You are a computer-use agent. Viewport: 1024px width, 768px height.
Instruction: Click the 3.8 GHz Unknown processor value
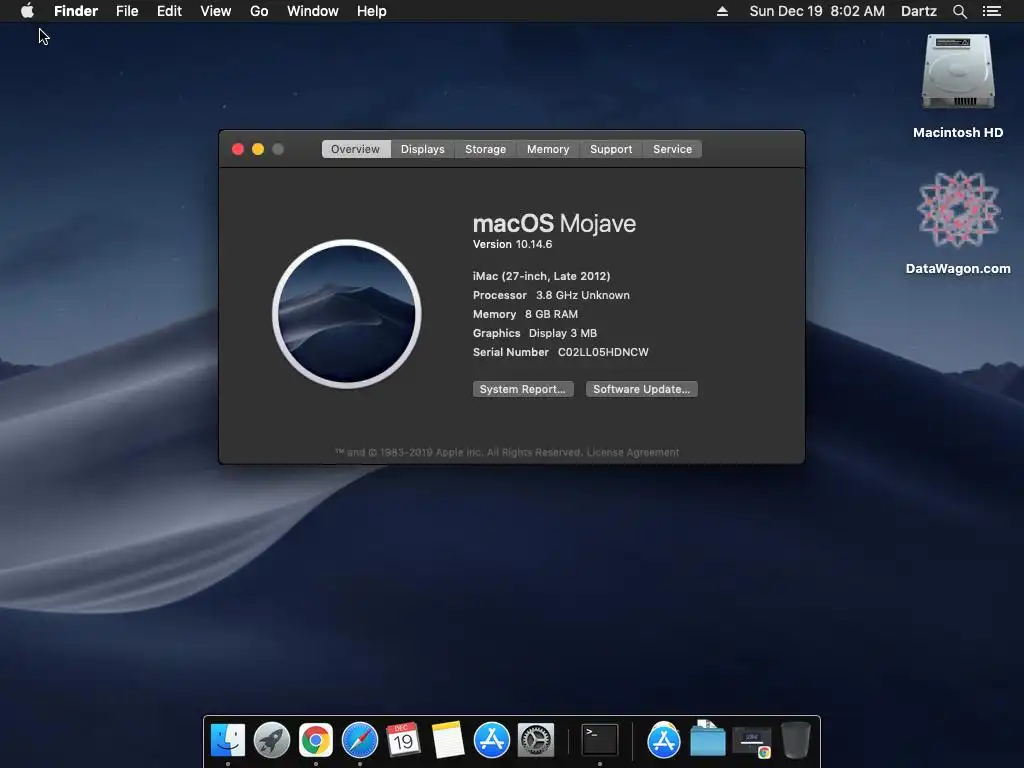point(583,295)
